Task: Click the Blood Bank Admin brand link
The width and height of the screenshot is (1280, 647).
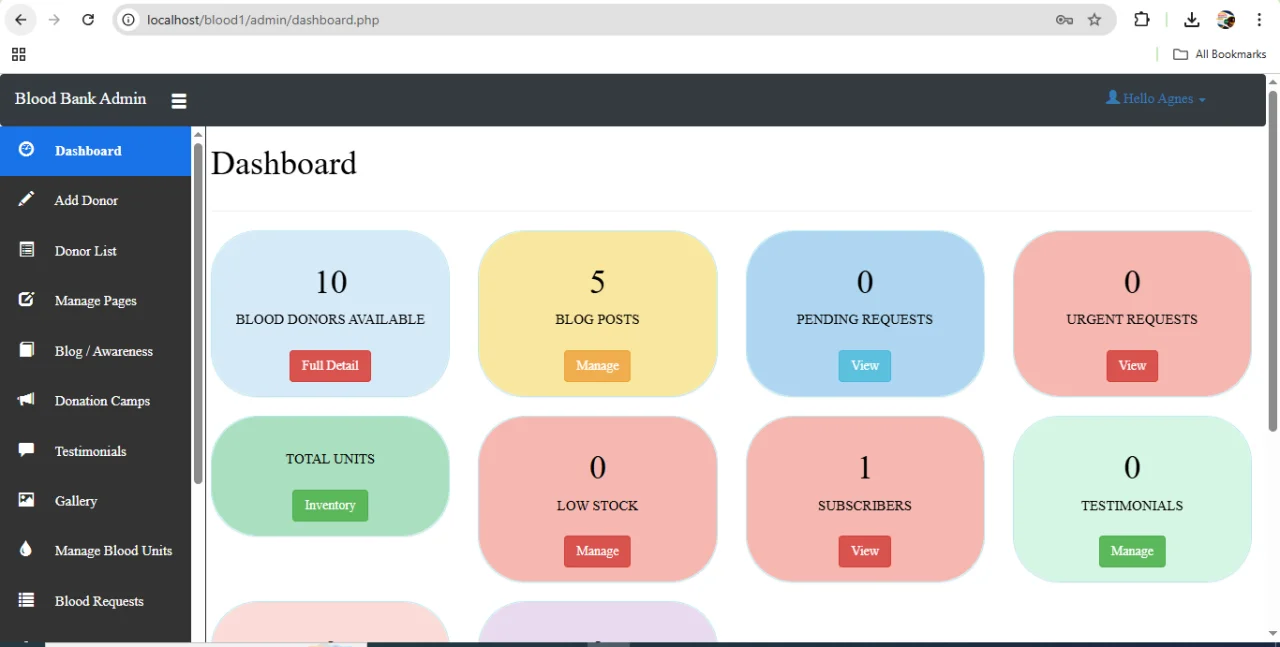Action: (x=80, y=98)
